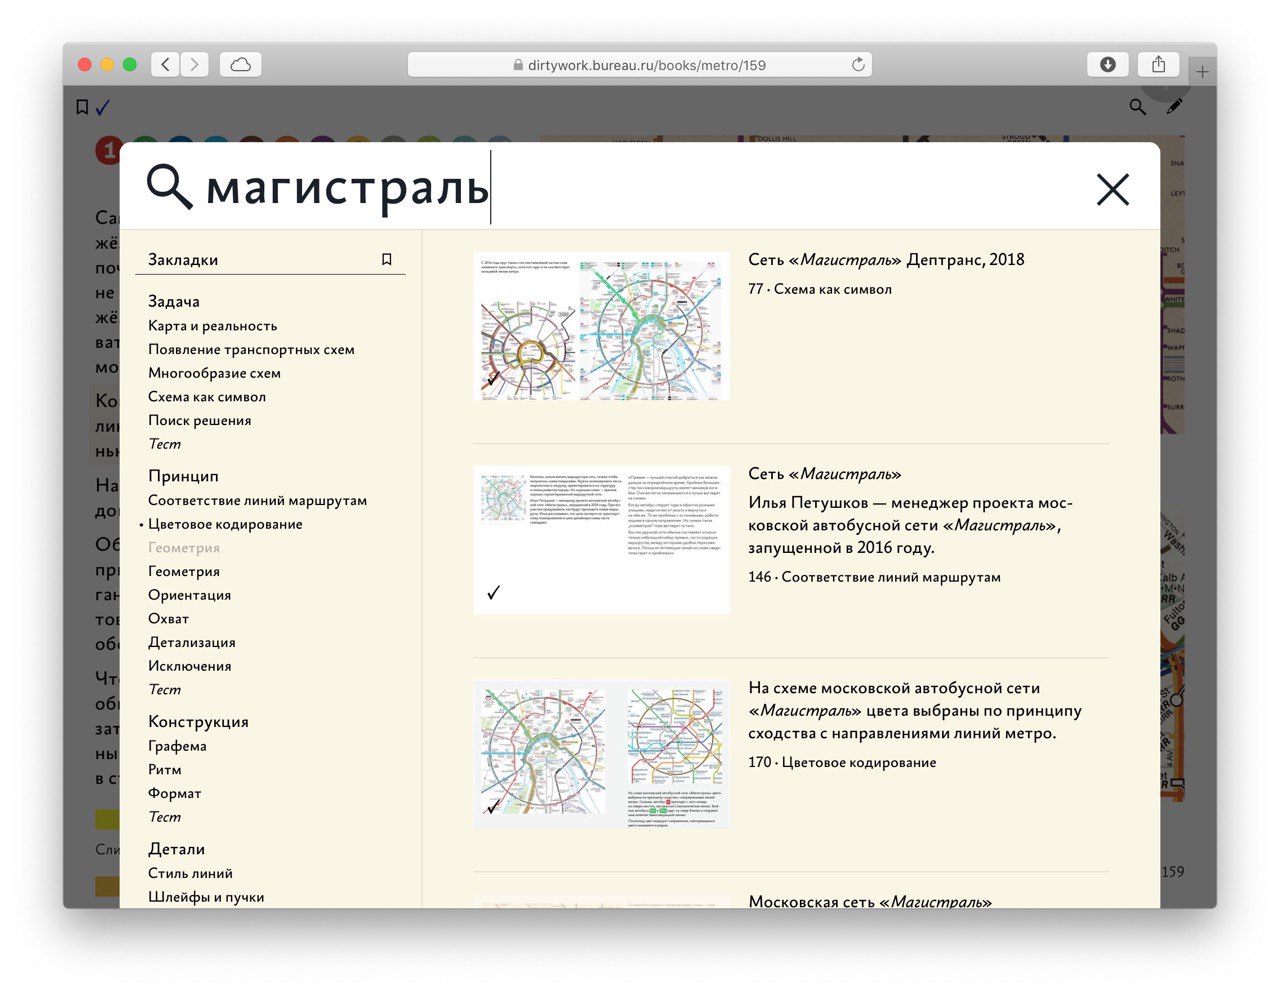Click the magnifier icon beside the search query

(169, 187)
